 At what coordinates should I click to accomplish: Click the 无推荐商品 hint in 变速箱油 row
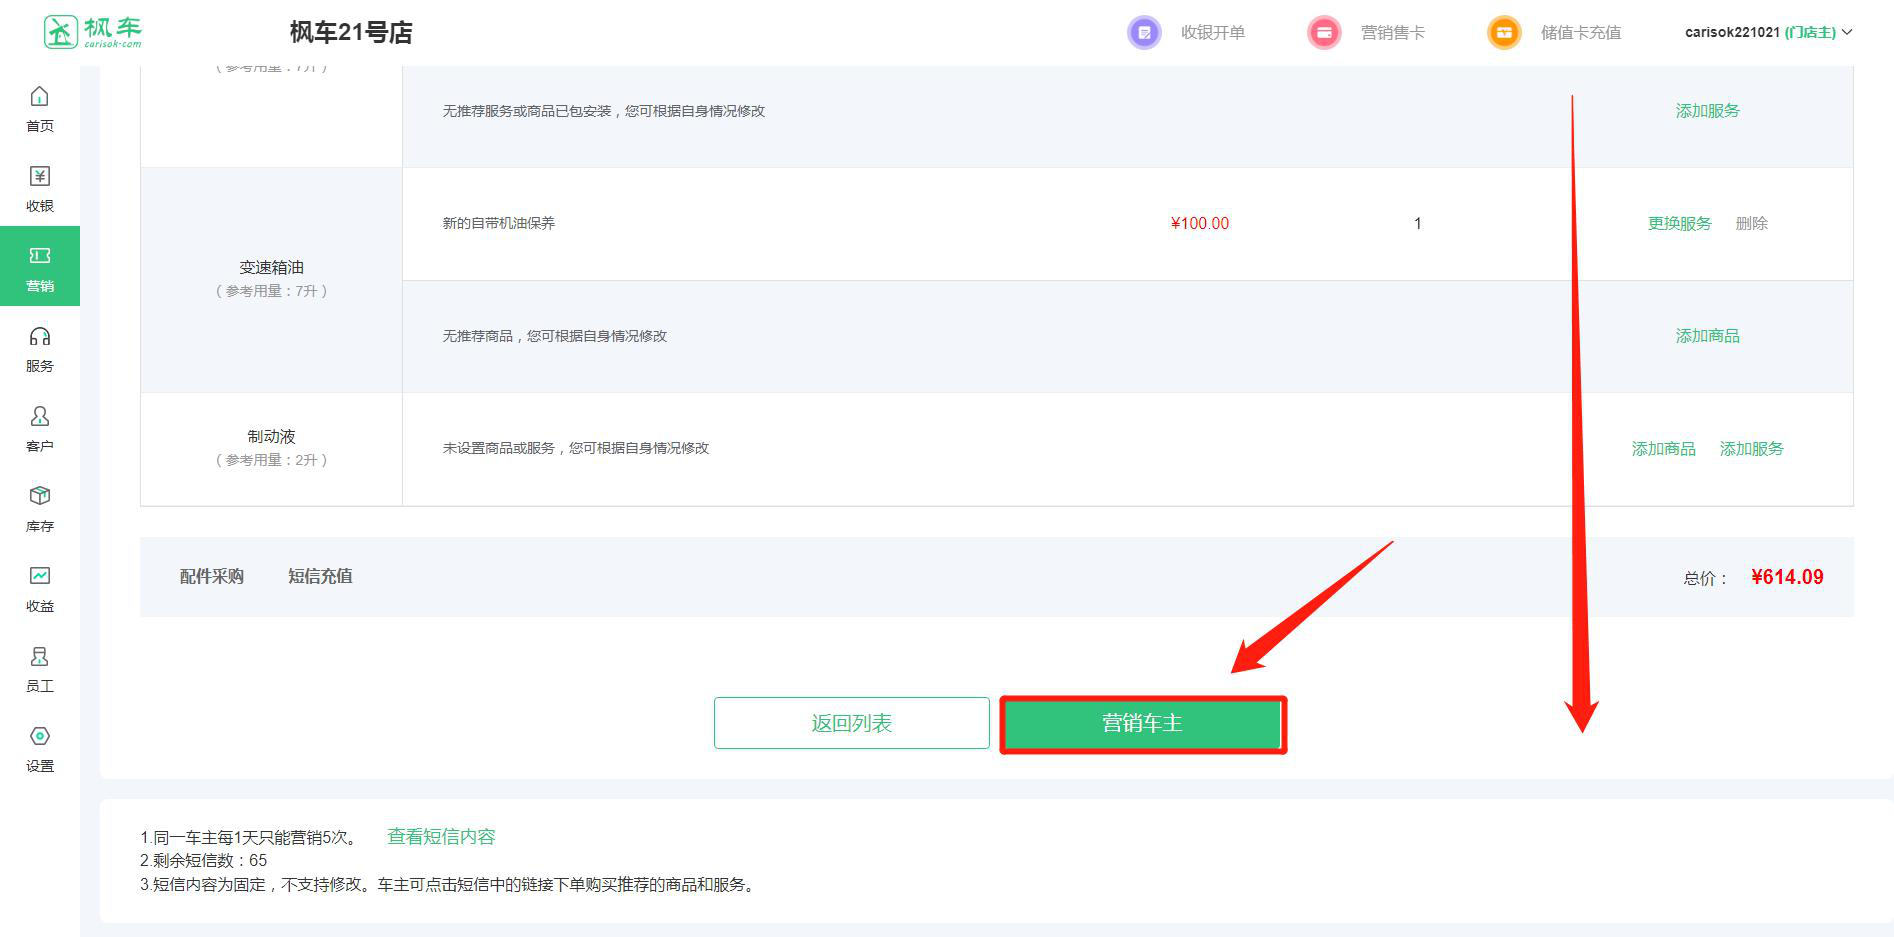[555, 336]
